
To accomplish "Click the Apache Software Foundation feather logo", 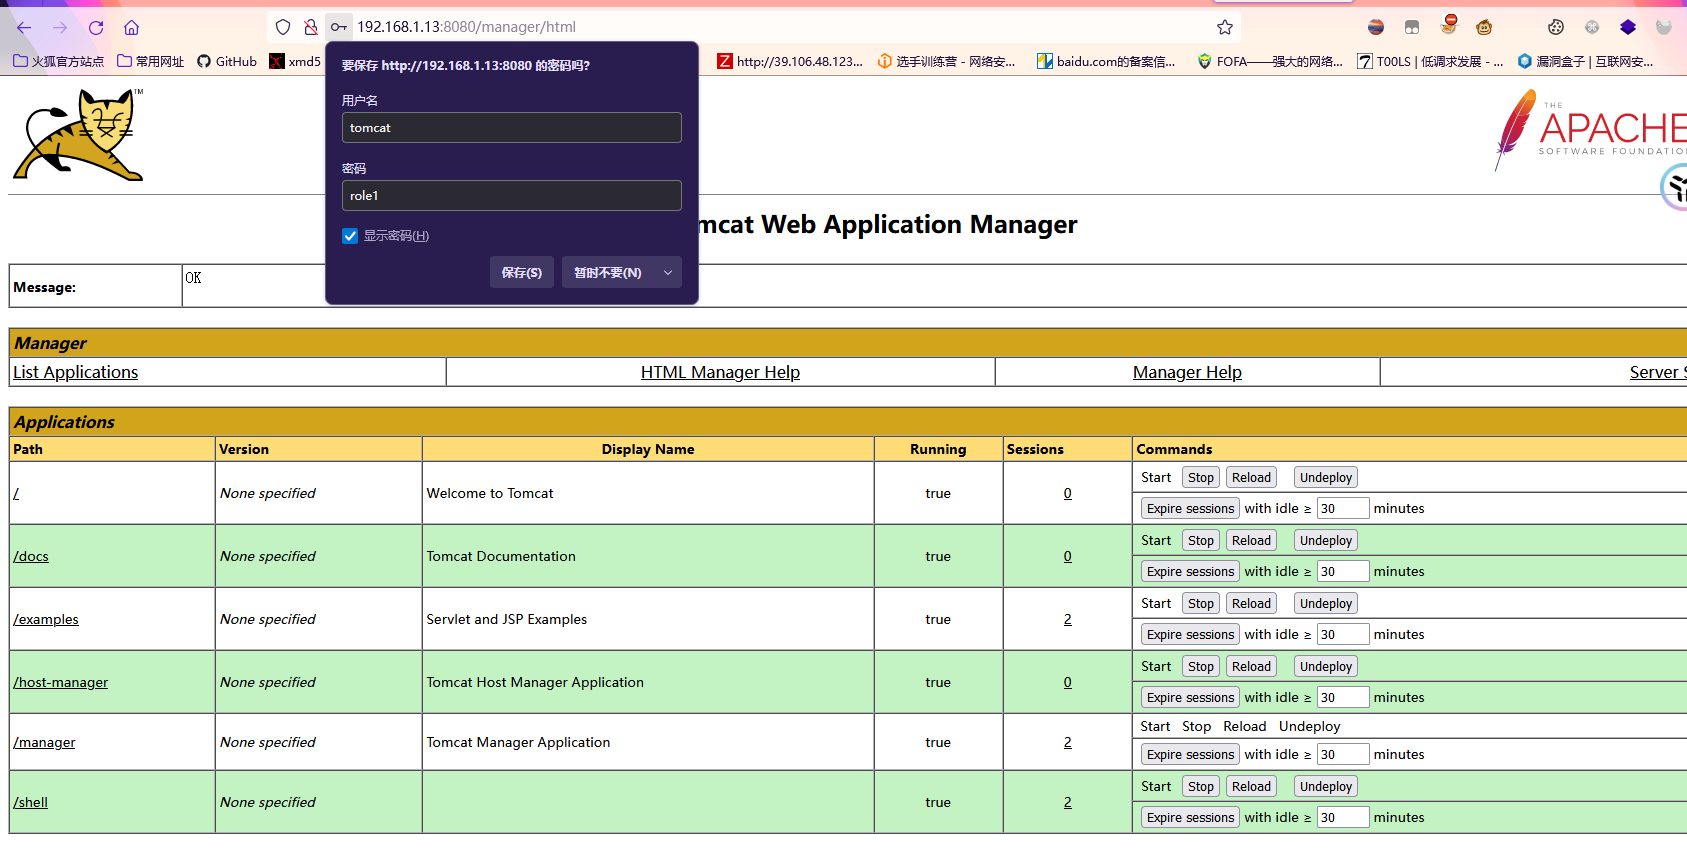I will click(1590, 130).
